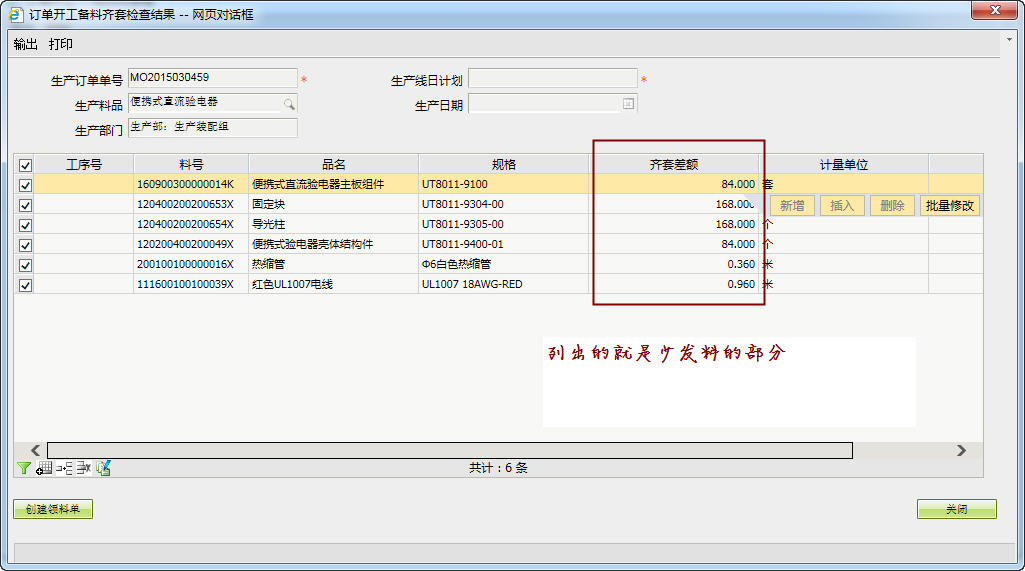Viewport: 1025px width, 571px height.
Task: Click the 齐套差额 column header
Action: click(673, 165)
